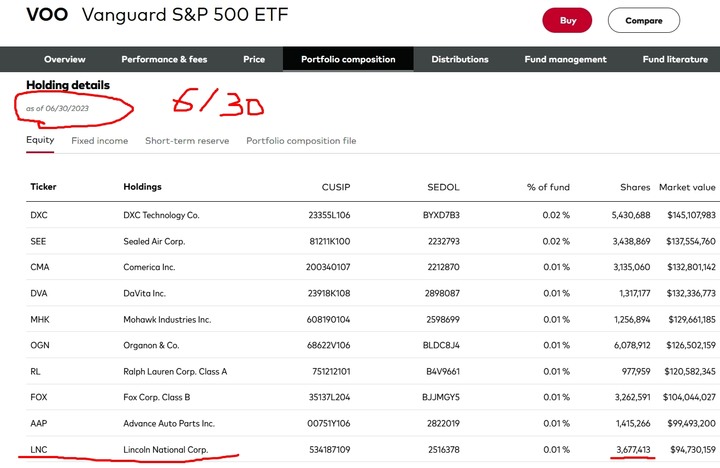Click market value $94,730,159
The height and width of the screenshot is (468, 720).
[693, 449]
